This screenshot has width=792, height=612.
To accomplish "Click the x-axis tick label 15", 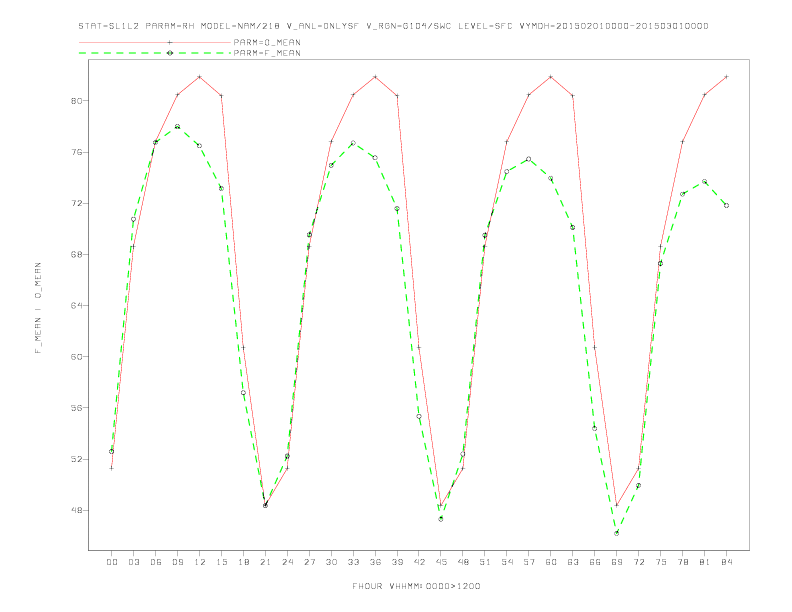I will [x=221, y=562].
